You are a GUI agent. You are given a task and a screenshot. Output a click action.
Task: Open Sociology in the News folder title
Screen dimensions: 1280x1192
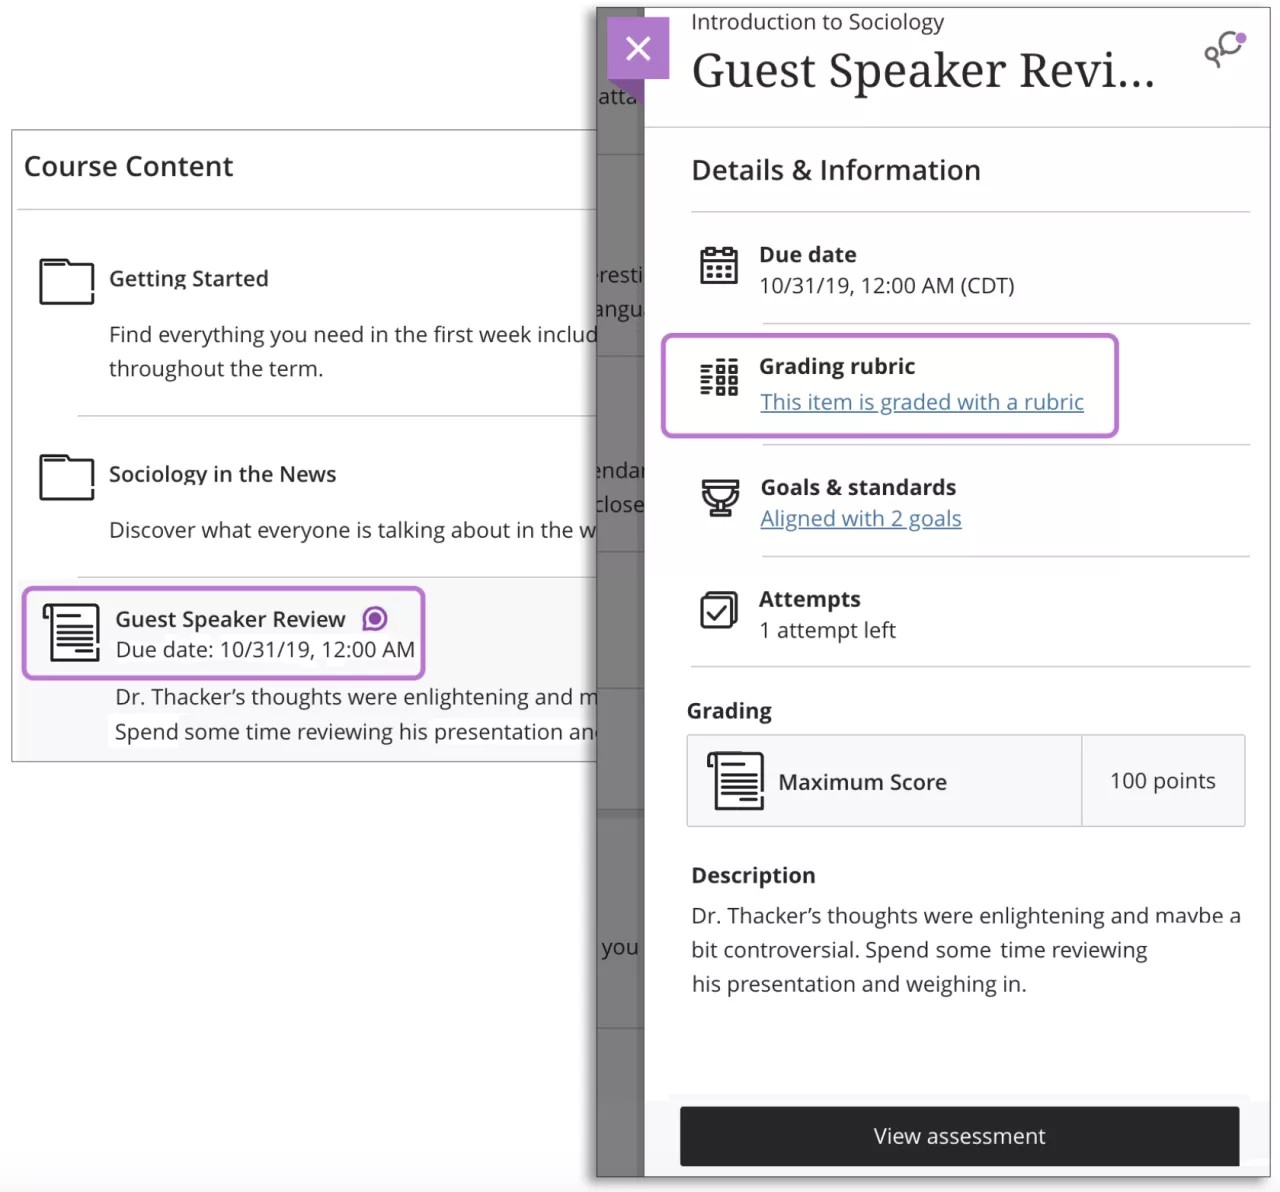222,475
